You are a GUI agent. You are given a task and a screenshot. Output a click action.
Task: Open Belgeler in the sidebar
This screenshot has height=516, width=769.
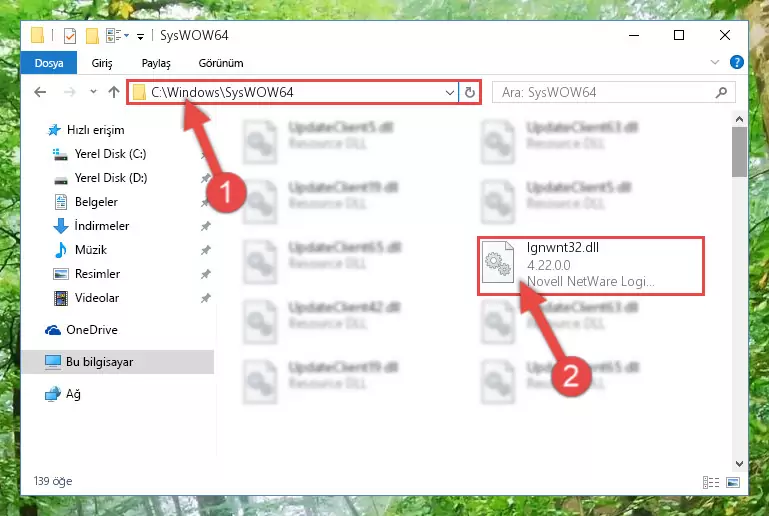coord(96,202)
